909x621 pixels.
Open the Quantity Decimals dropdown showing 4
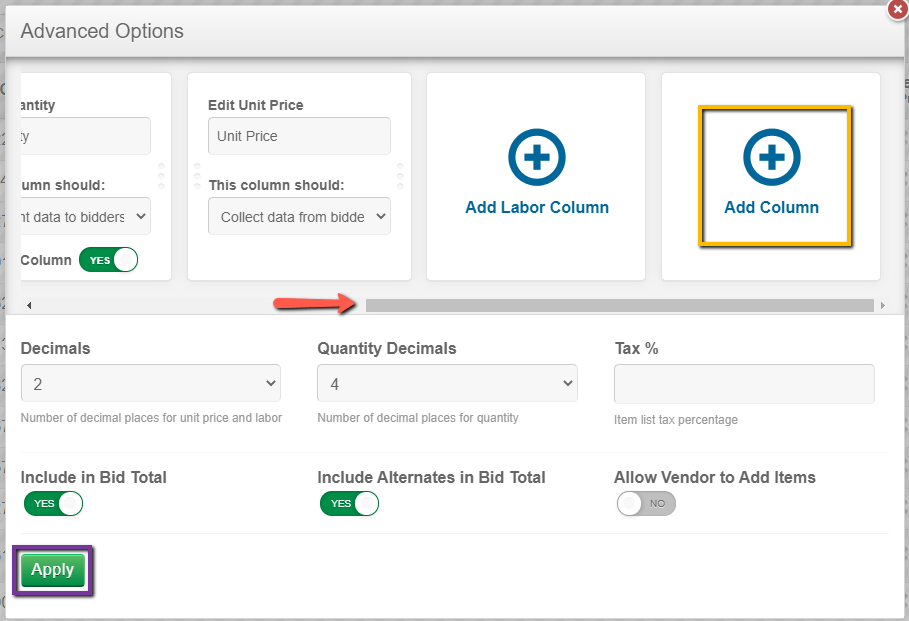coord(447,383)
